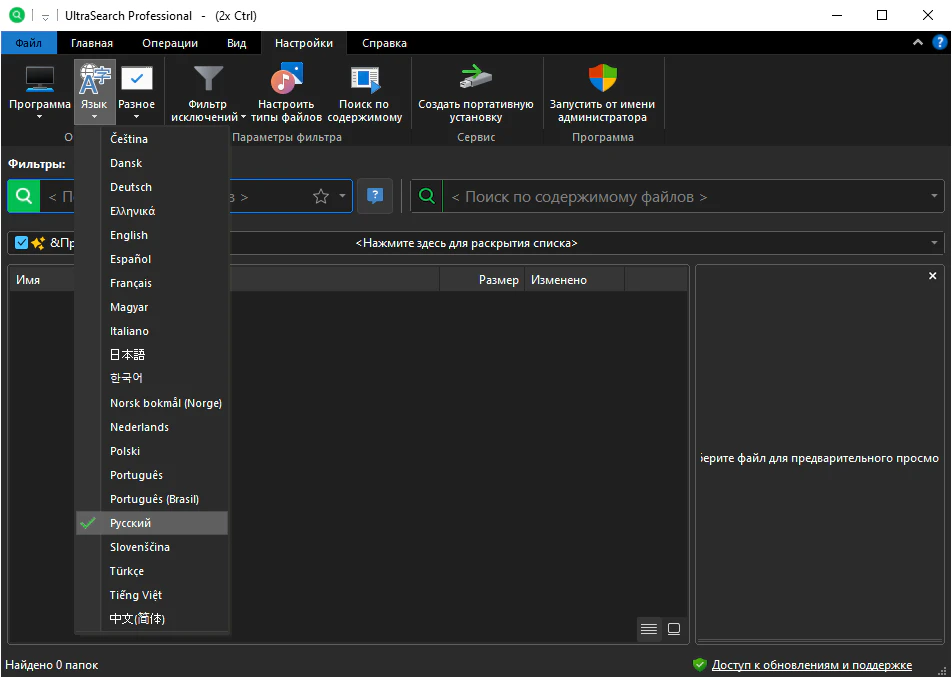Open Доступ к обновлениям и поддержке link

click(811, 665)
